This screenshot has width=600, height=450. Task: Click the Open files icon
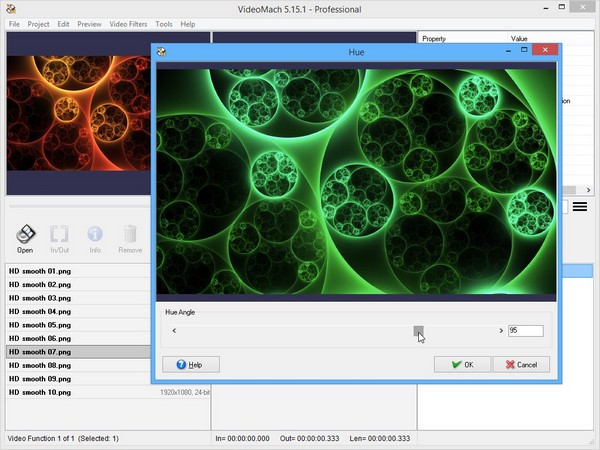point(25,235)
